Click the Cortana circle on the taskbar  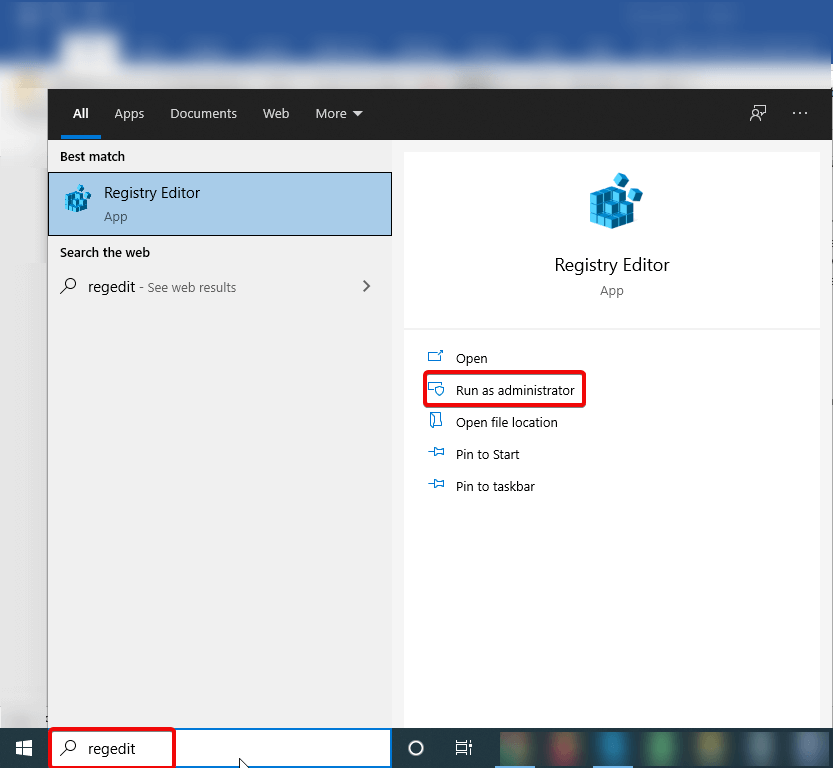pyautogui.click(x=415, y=747)
